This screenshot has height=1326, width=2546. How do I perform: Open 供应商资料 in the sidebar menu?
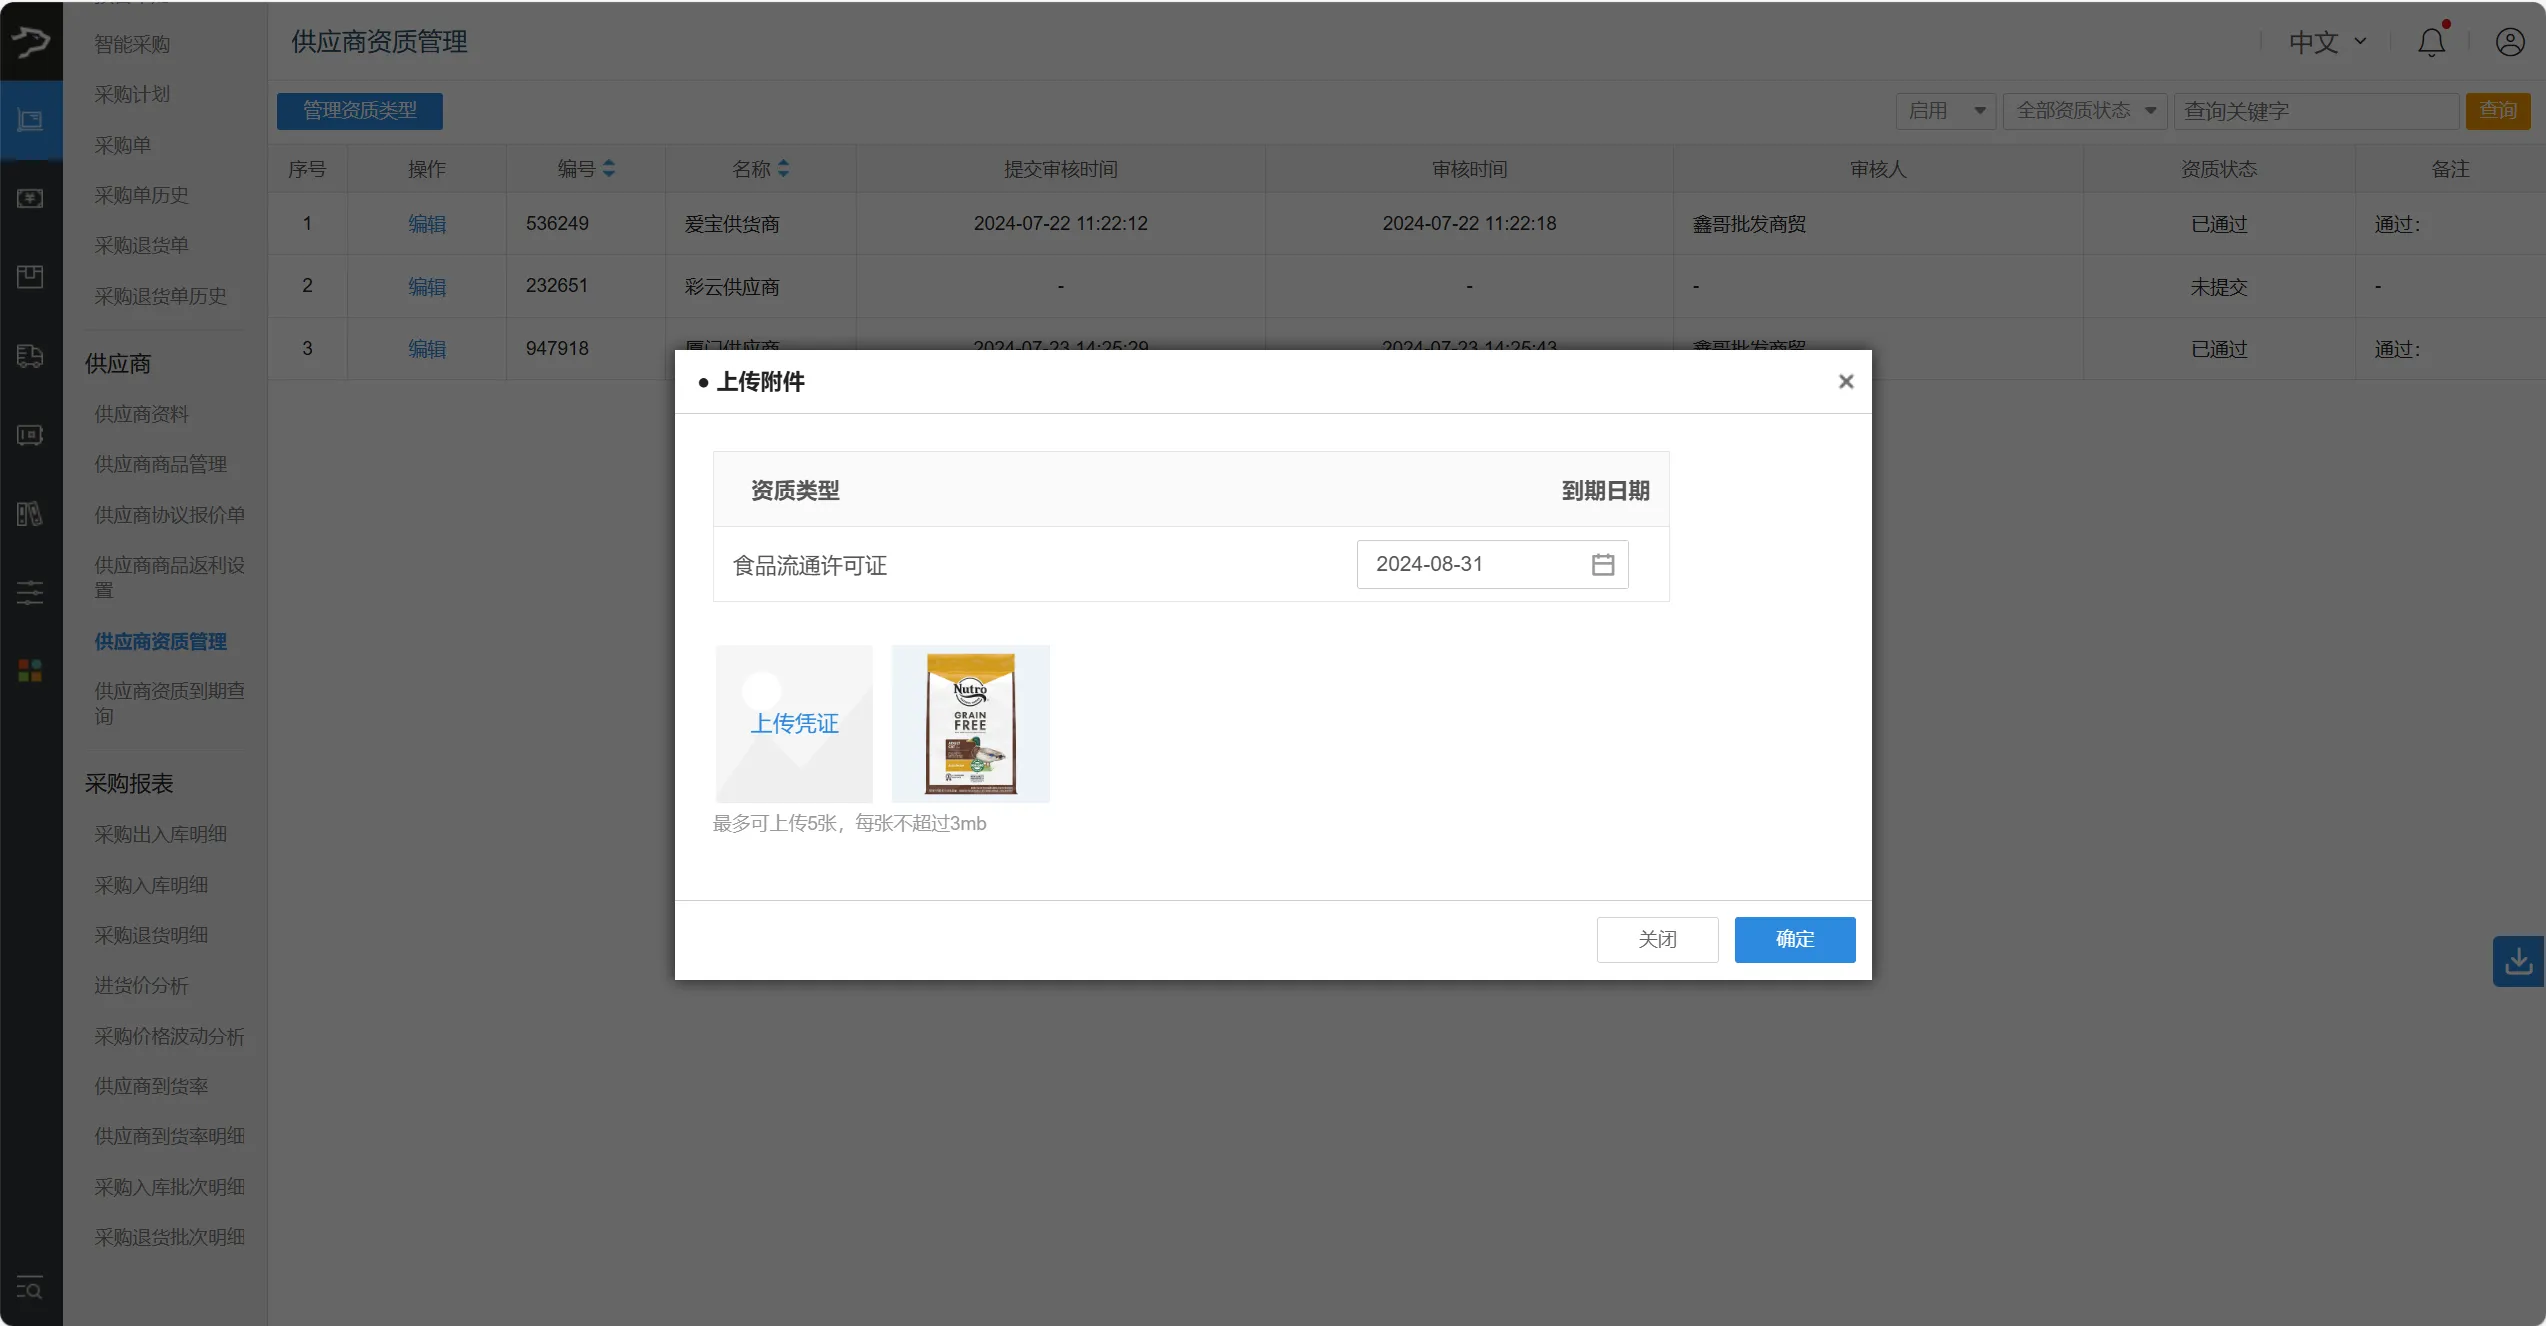pyautogui.click(x=141, y=414)
